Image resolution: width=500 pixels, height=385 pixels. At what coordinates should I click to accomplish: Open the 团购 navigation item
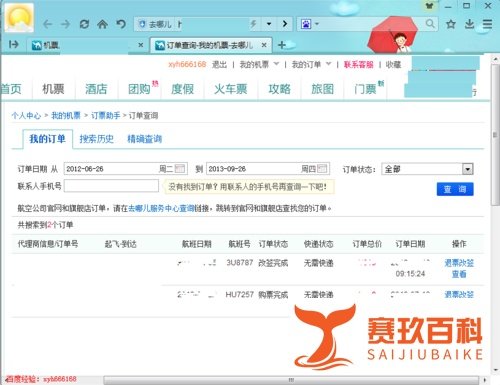tap(139, 89)
